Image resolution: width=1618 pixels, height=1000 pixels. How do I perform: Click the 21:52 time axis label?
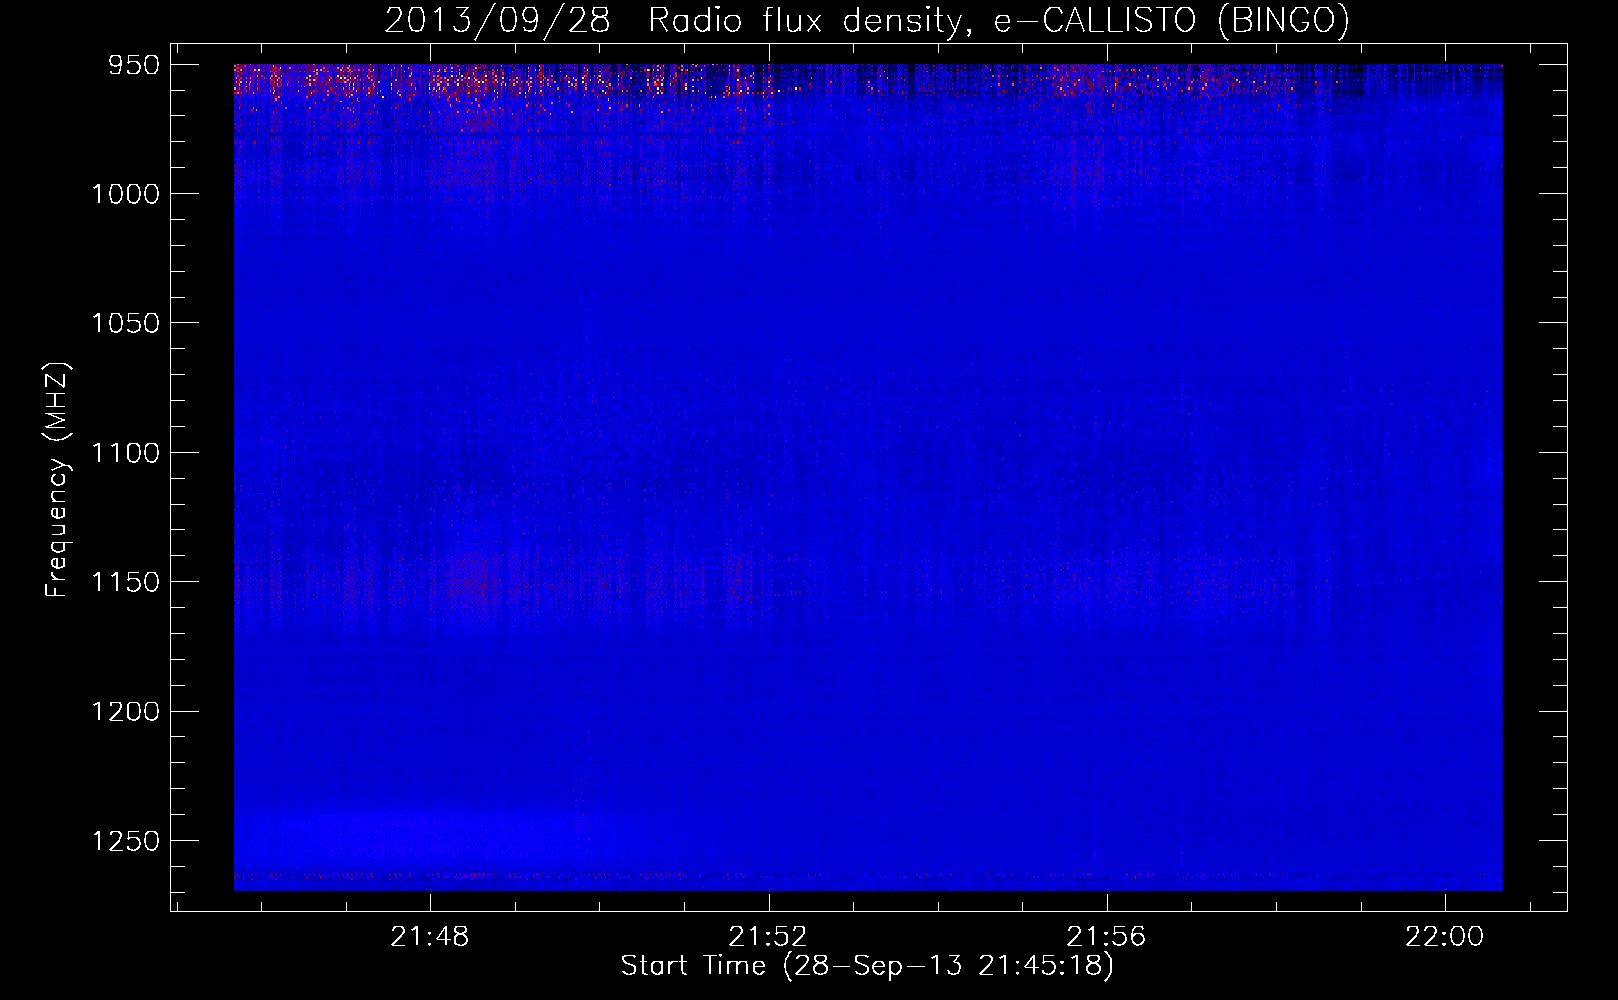click(x=768, y=937)
